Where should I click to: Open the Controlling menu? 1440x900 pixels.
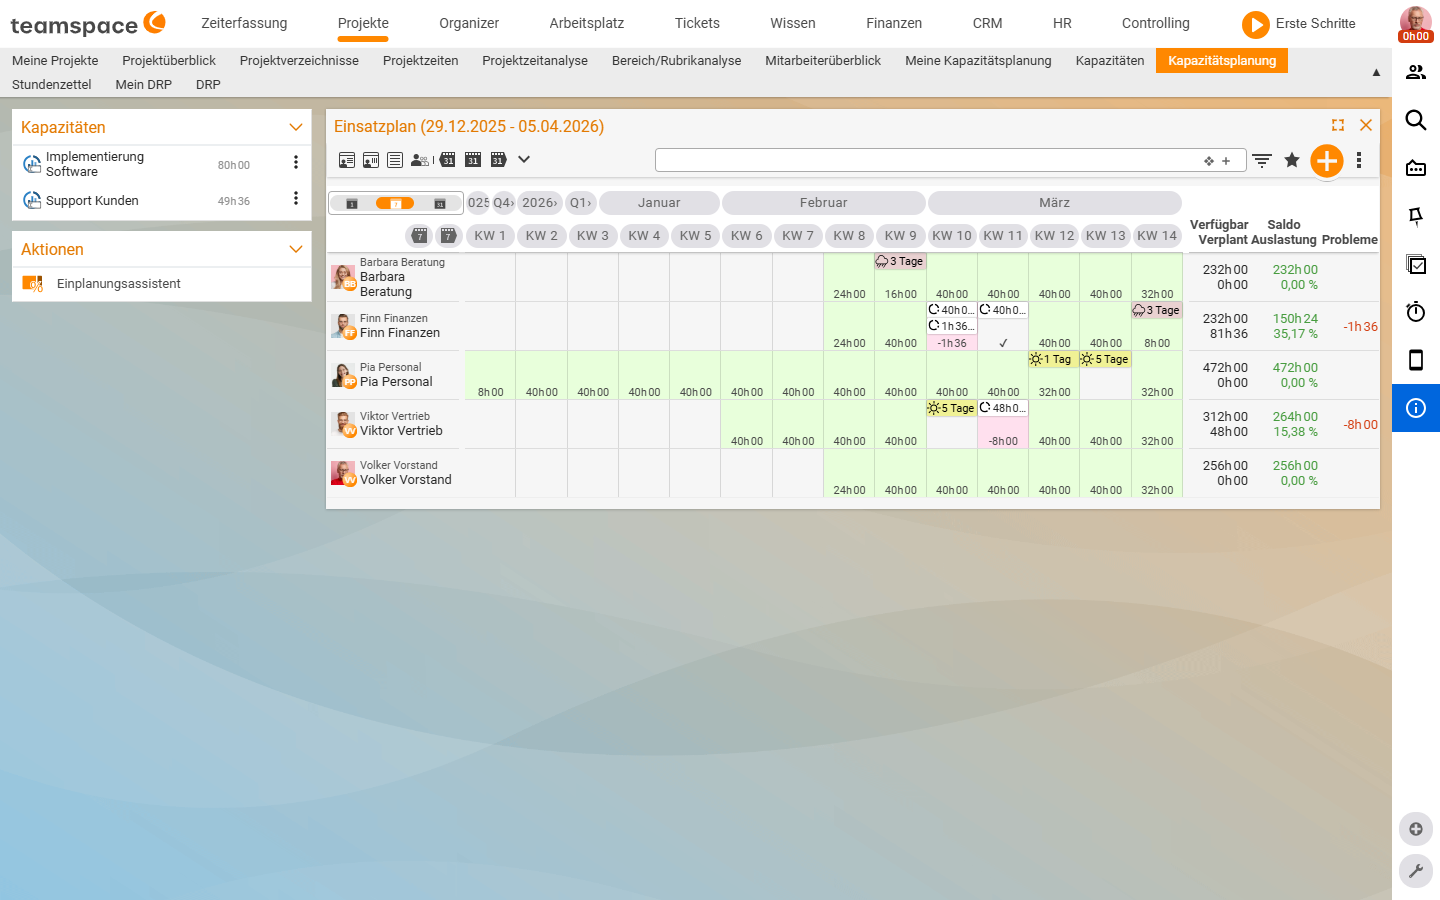click(x=1156, y=23)
